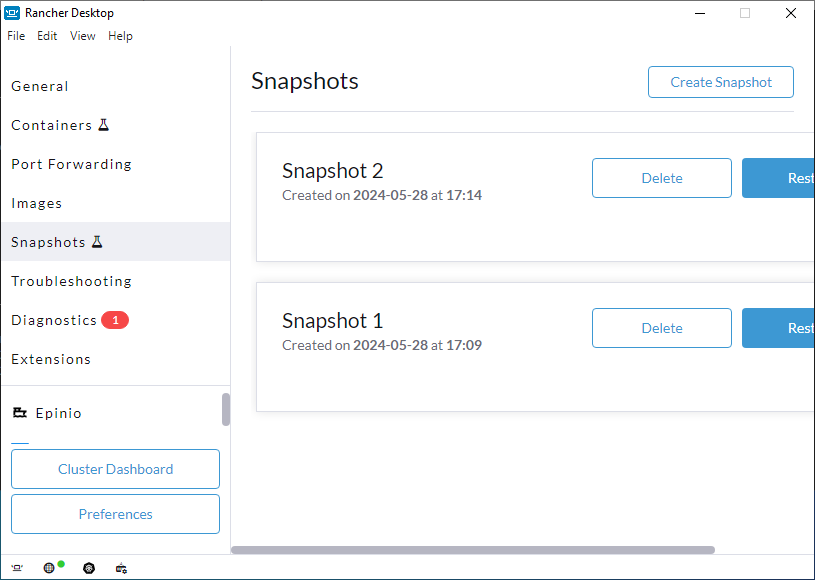Click the Snapshot 2 title text
Image resolution: width=815 pixels, height=580 pixels.
333,171
